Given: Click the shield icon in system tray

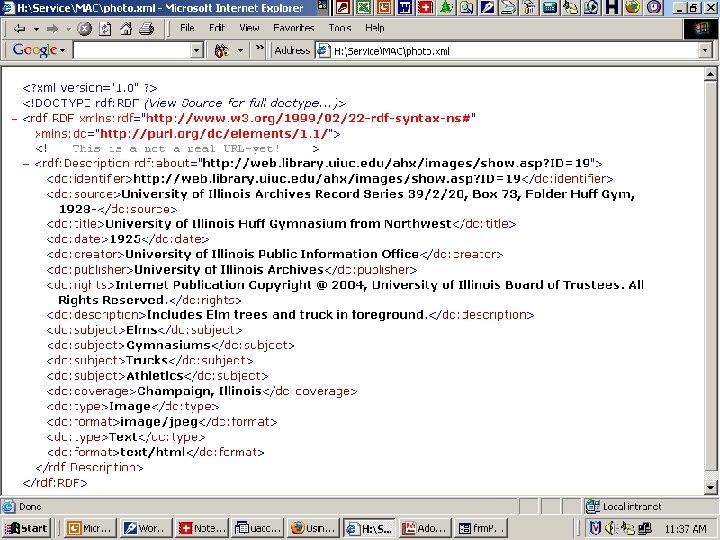Looking at the screenshot, I should tap(595, 529).
